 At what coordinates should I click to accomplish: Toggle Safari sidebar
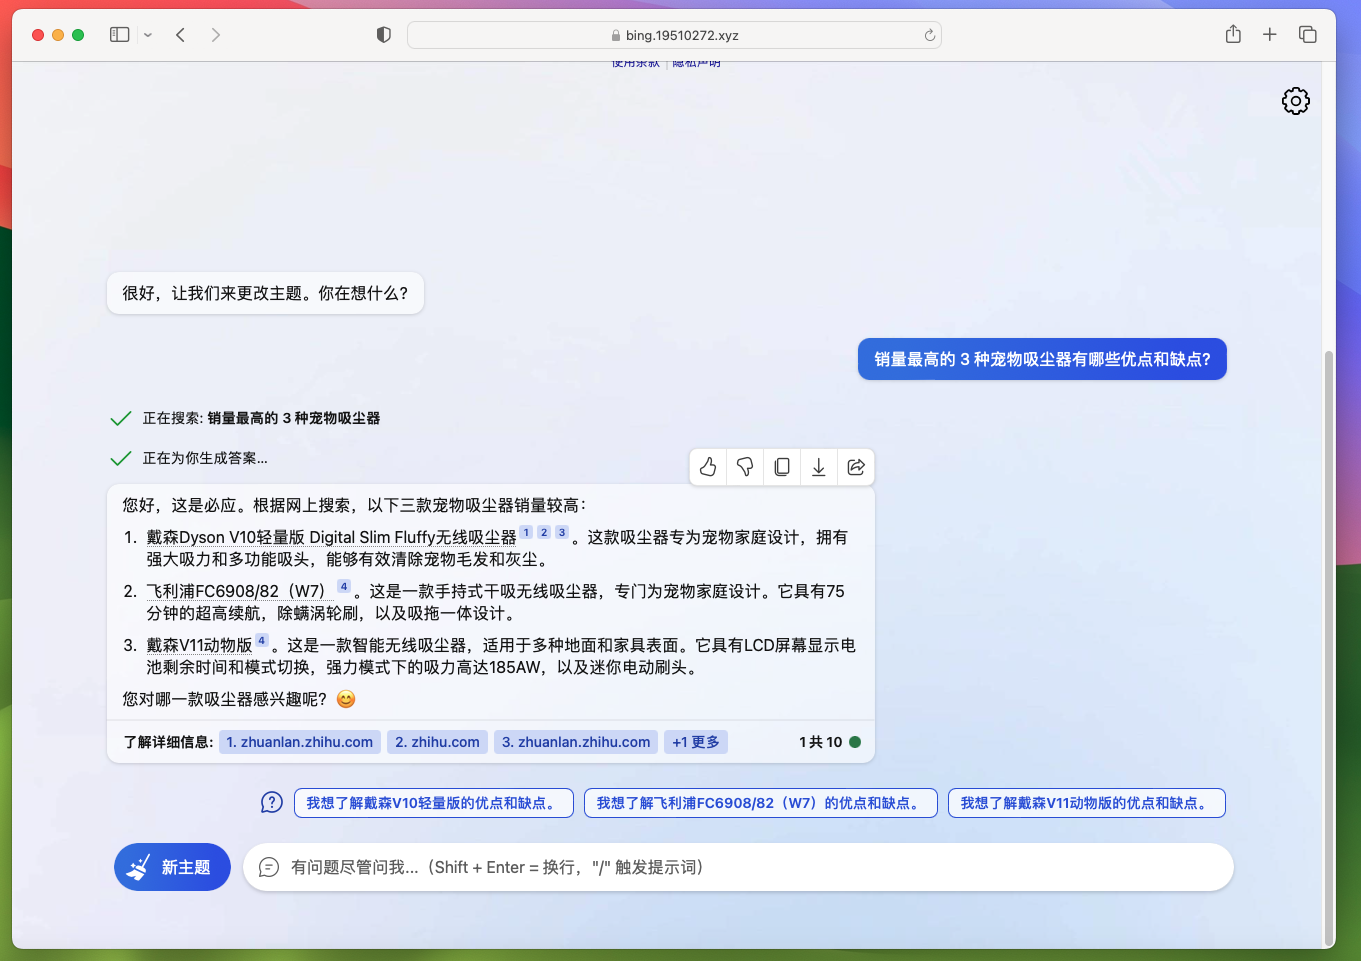120,35
